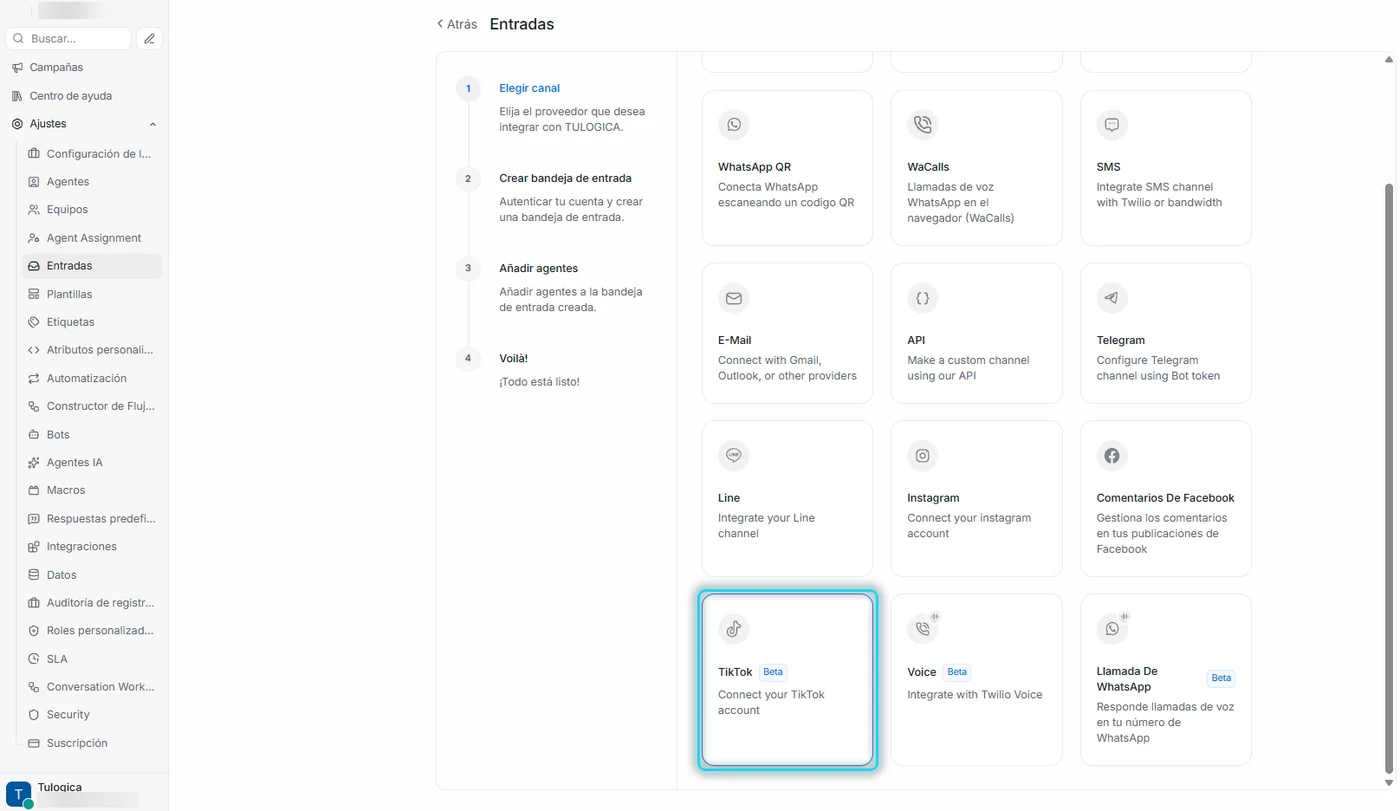Click the WaCalls phone icon
Viewport: 1400px width, 811px height.
[x=922, y=125]
